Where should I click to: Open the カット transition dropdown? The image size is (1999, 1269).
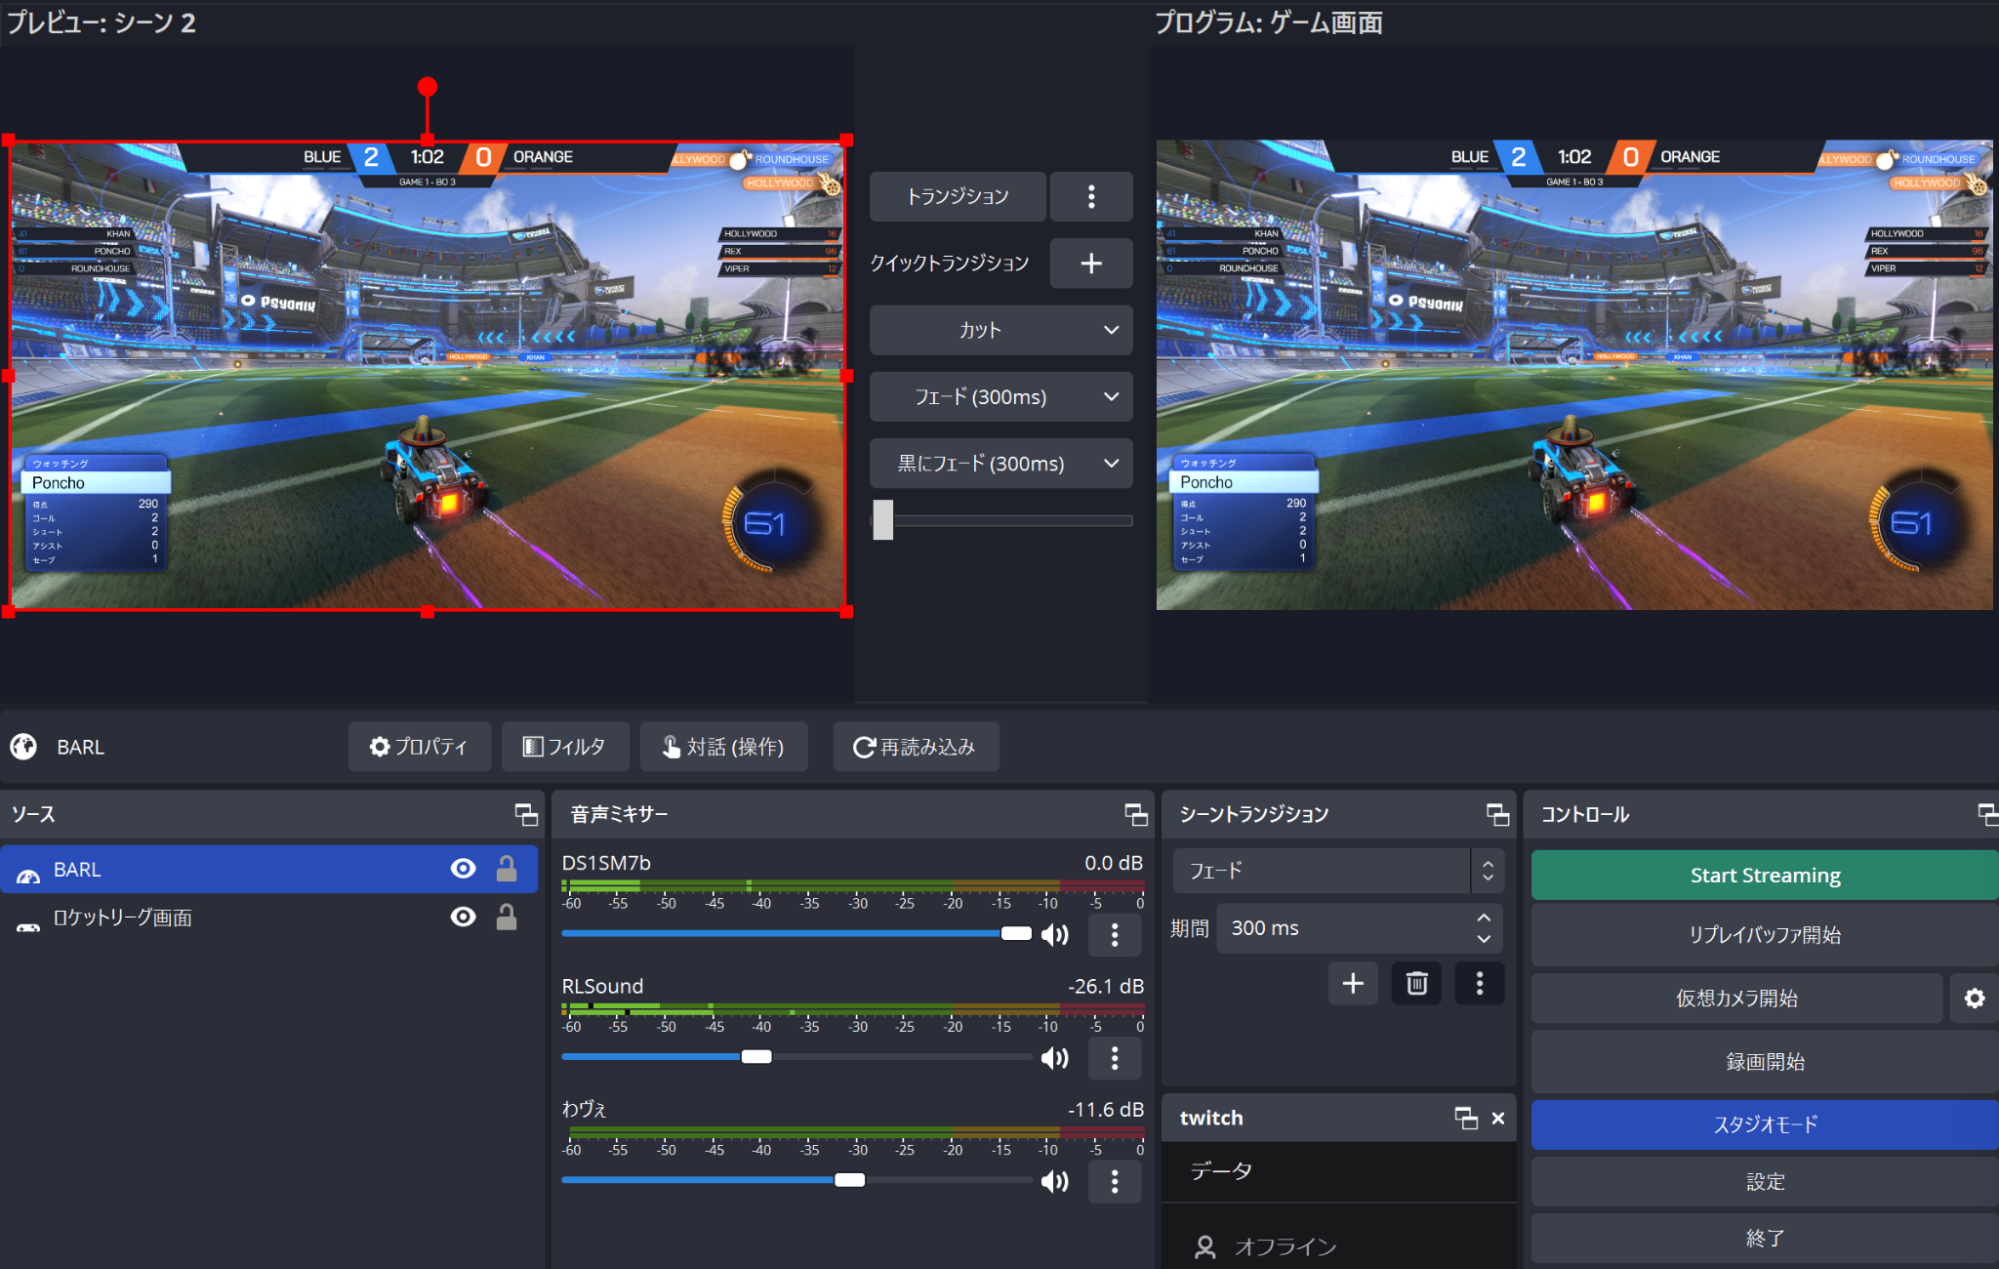[x=1000, y=330]
